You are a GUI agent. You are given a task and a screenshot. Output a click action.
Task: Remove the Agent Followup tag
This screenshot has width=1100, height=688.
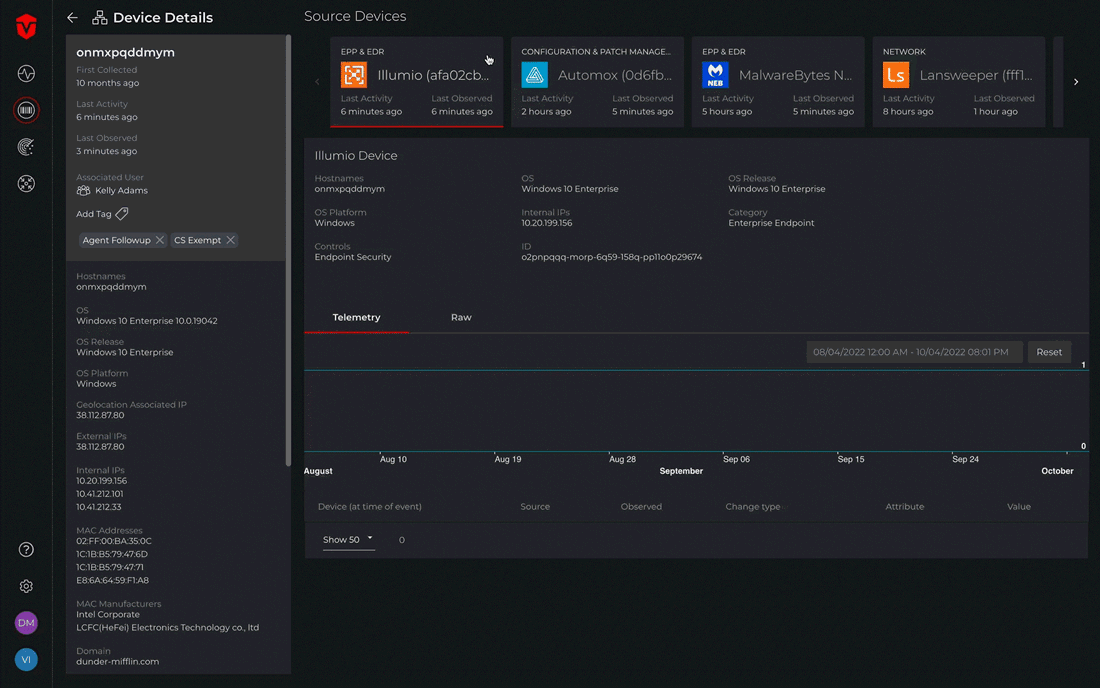(160, 240)
